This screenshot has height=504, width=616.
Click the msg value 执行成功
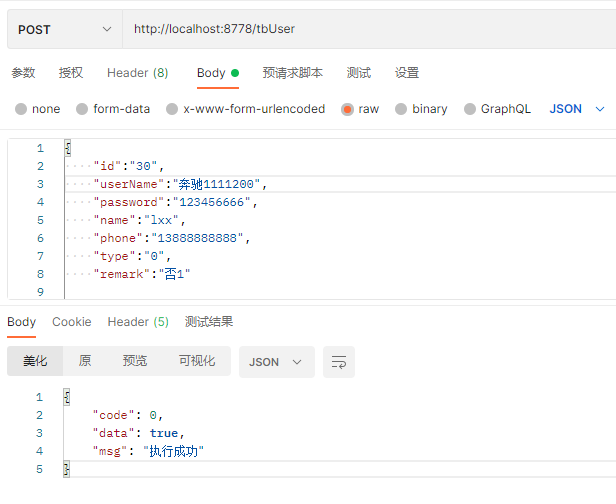pyautogui.click(x=173, y=451)
